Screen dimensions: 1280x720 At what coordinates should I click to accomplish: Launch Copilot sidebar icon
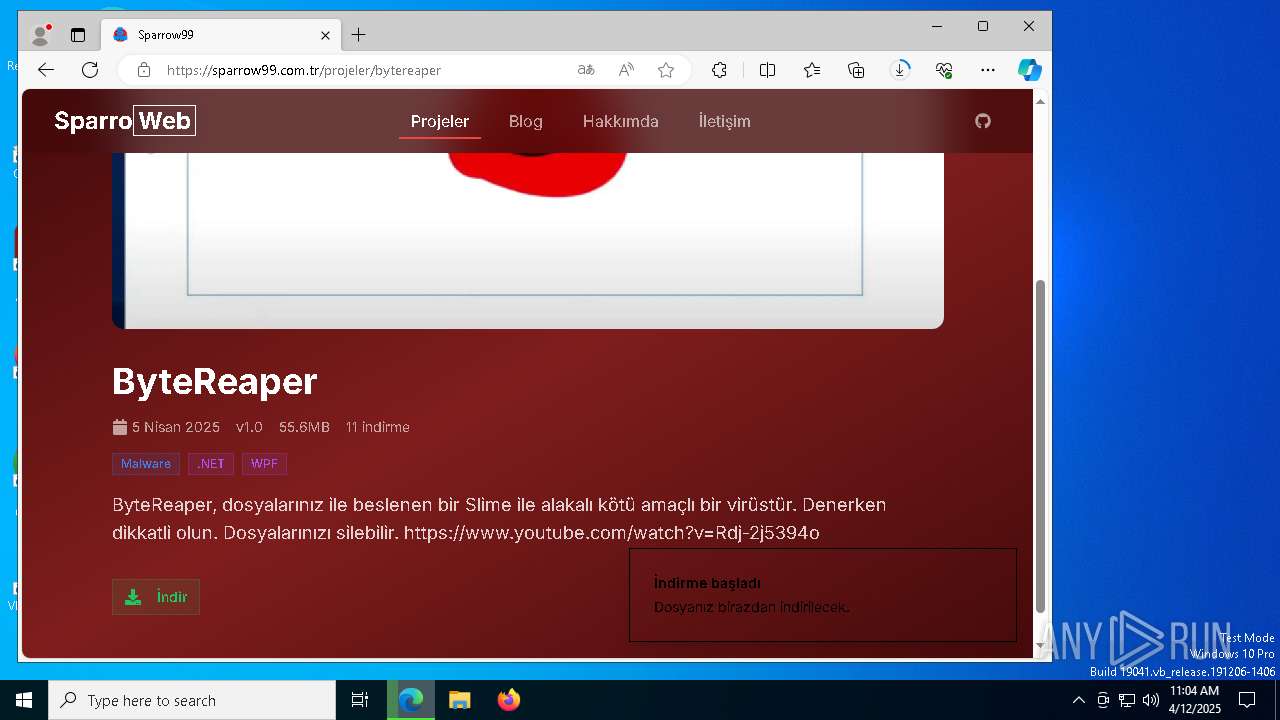click(1030, 70)
